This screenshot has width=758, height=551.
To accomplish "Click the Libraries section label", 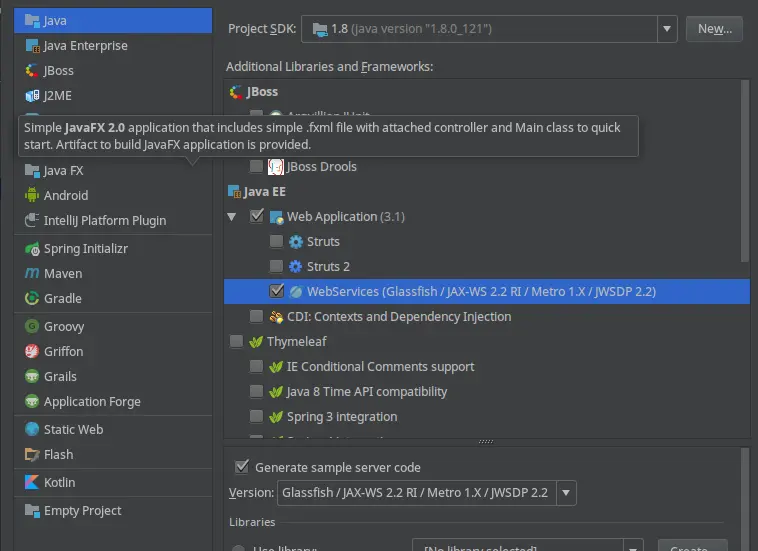I will click(252, 522).
